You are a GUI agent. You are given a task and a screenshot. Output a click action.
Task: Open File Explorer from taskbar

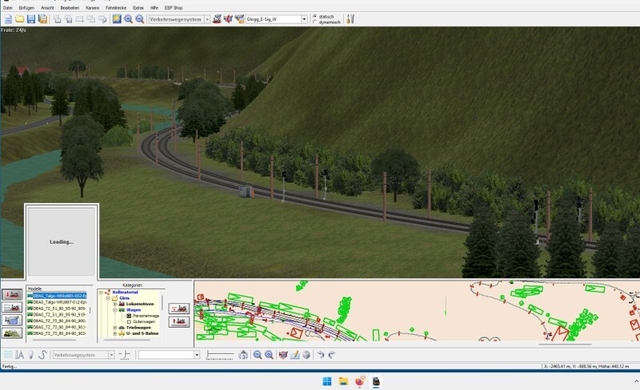(x=343, y=381)
